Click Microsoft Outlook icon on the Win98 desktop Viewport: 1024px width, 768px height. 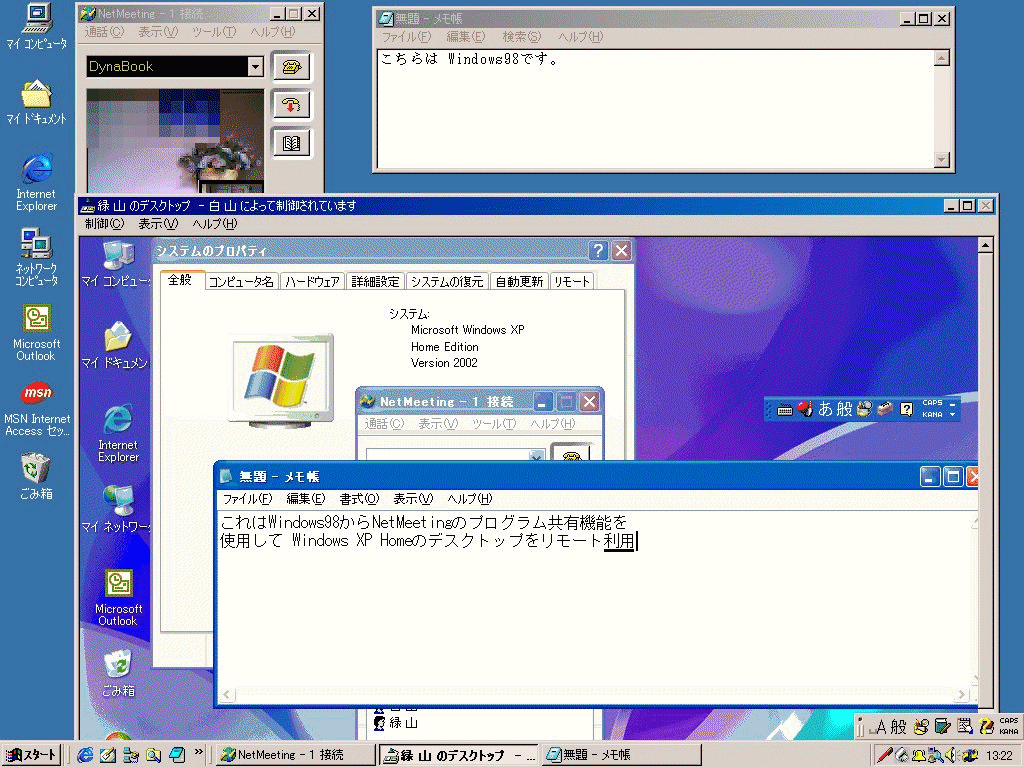click(37, 333)
